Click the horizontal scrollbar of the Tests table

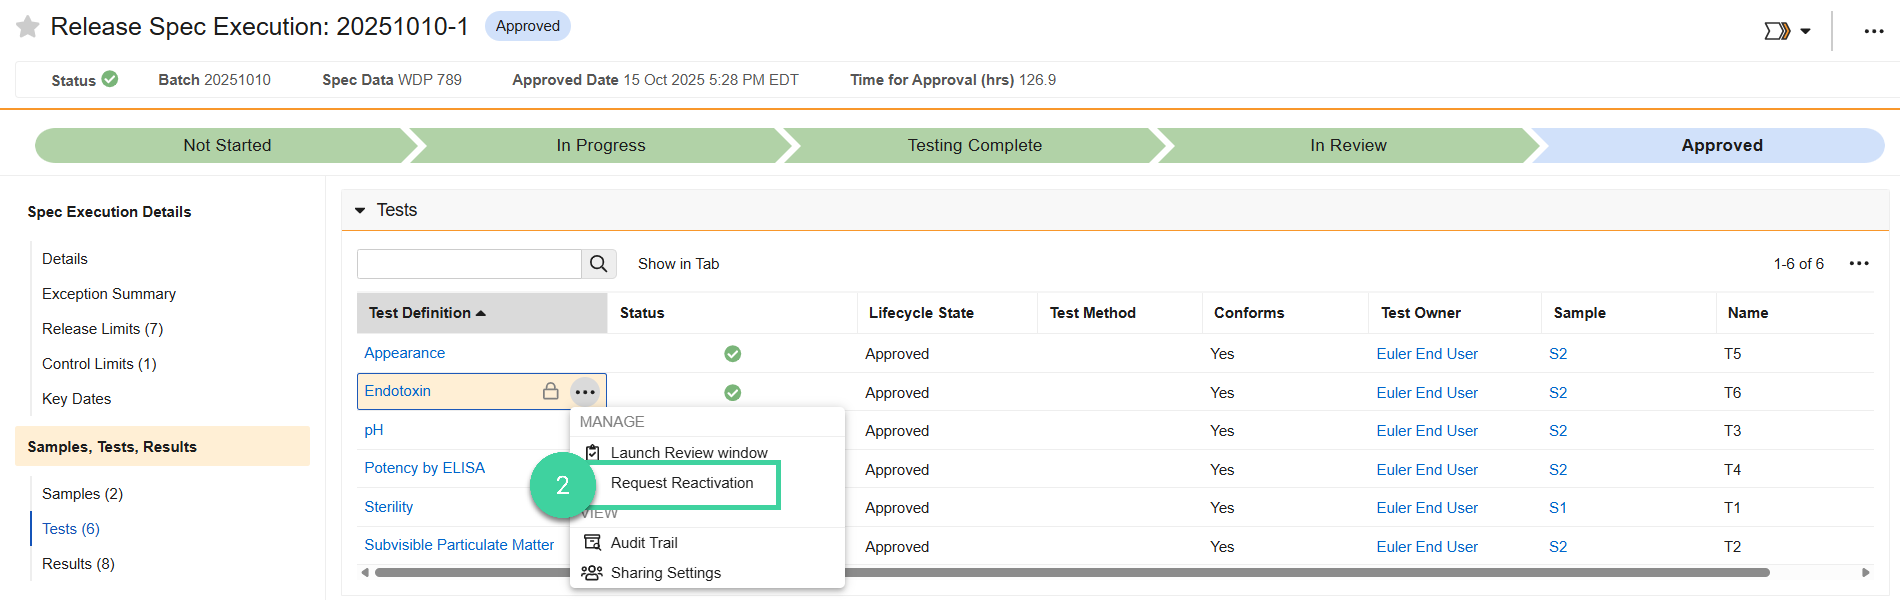pos(1072,573)
